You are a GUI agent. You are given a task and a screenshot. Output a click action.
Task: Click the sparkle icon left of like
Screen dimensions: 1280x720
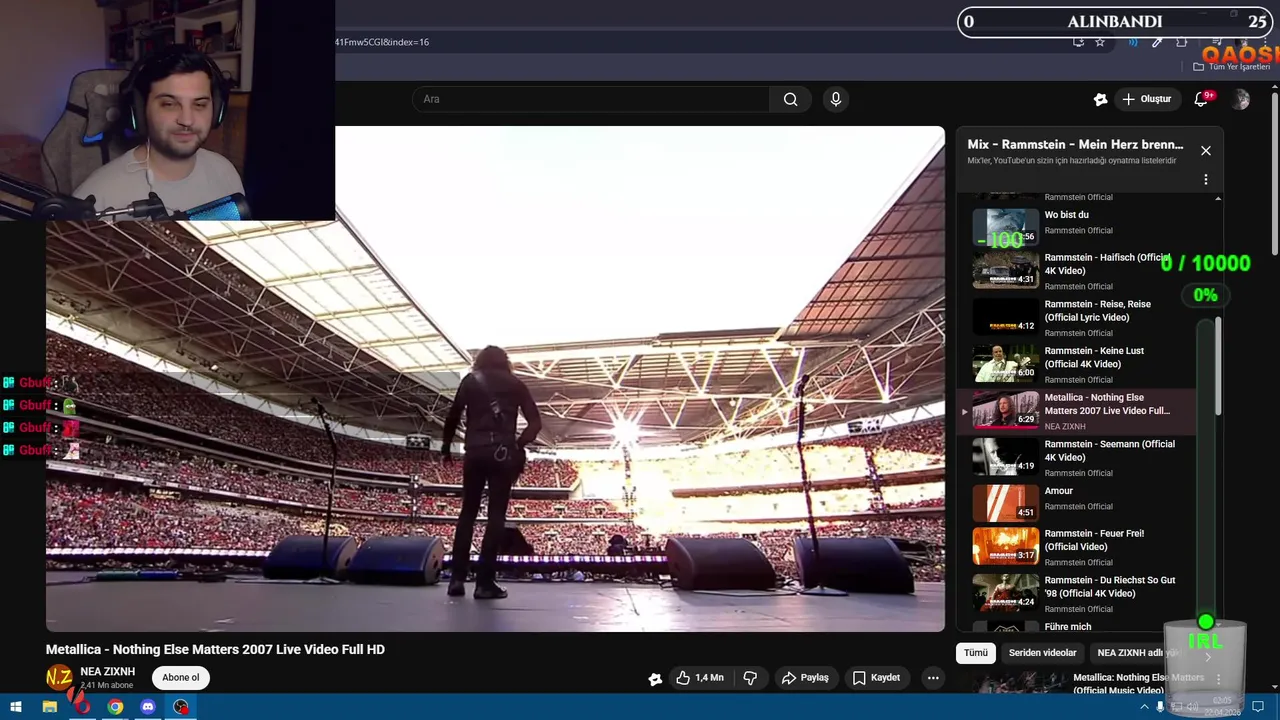pos(655,679)
